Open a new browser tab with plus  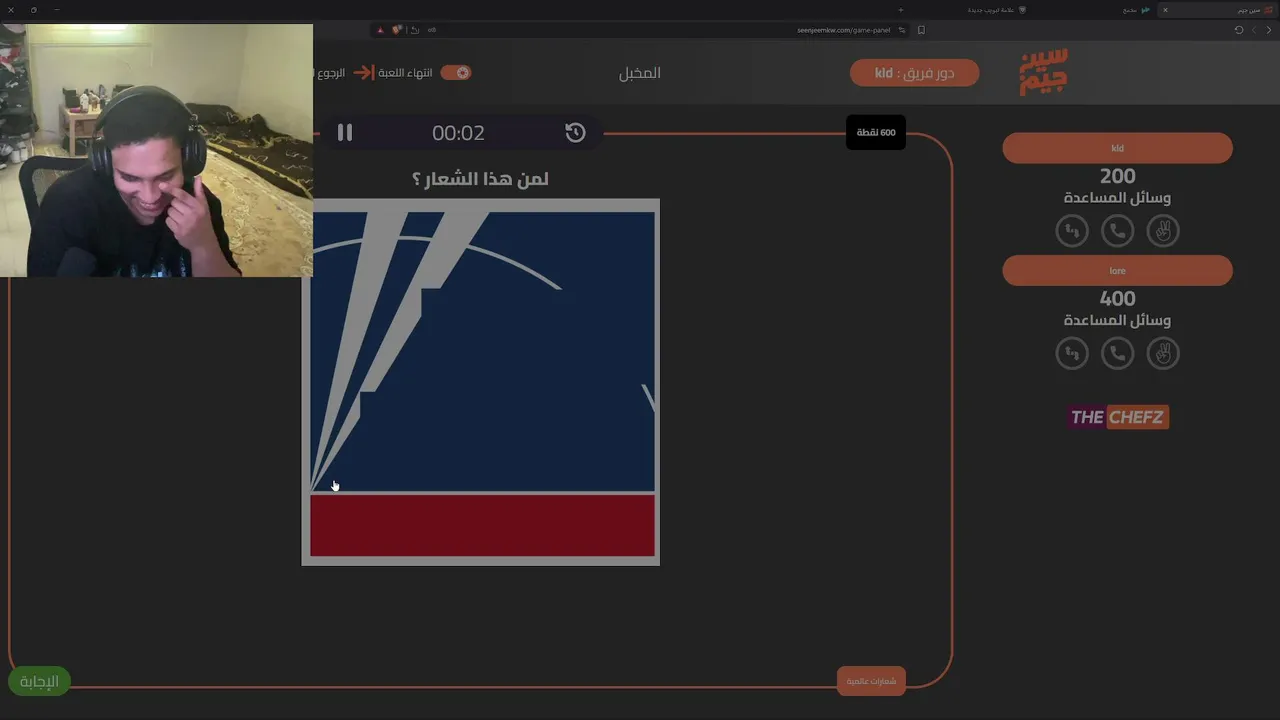[x=900, y=10]
